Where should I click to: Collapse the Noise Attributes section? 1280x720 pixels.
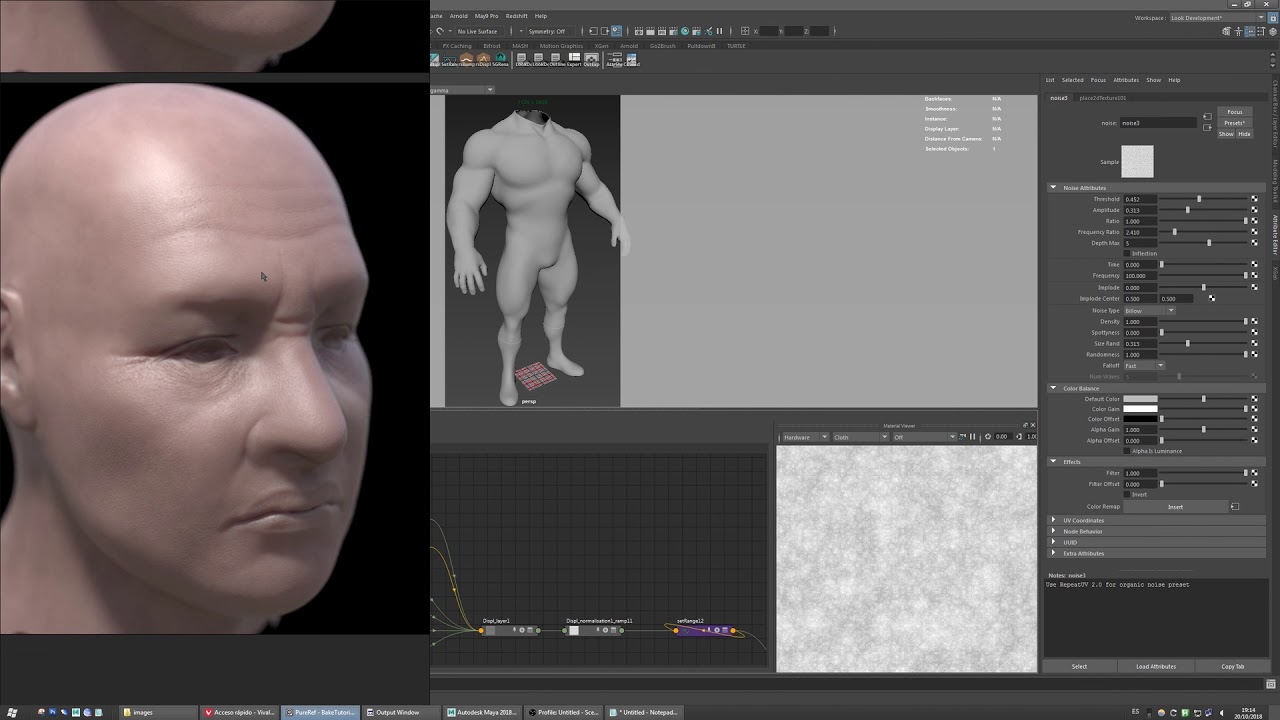point(1053,188)
